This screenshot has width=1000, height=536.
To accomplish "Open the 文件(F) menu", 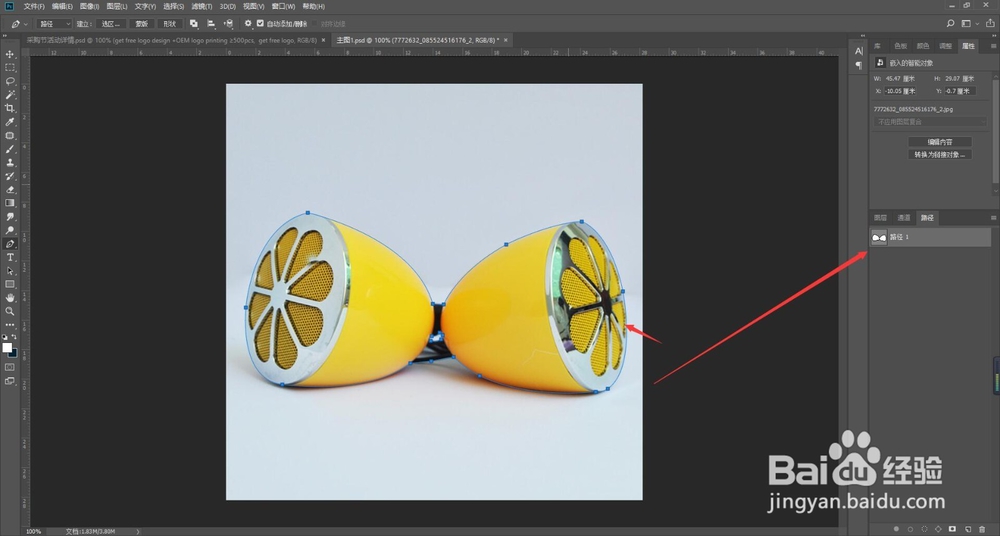I will coord(34,6).
